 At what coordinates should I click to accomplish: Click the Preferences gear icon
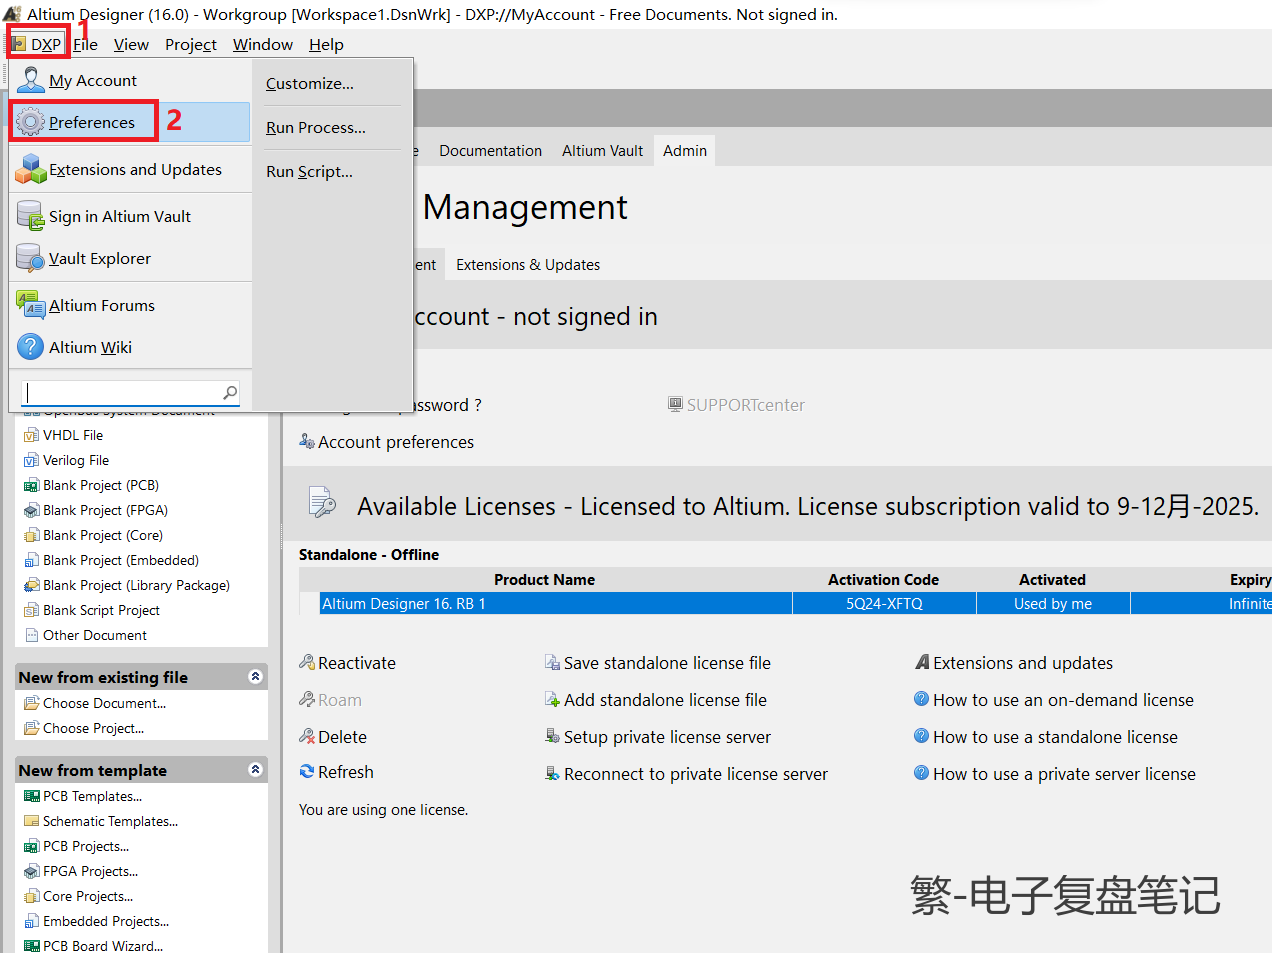tap(31, 122)
